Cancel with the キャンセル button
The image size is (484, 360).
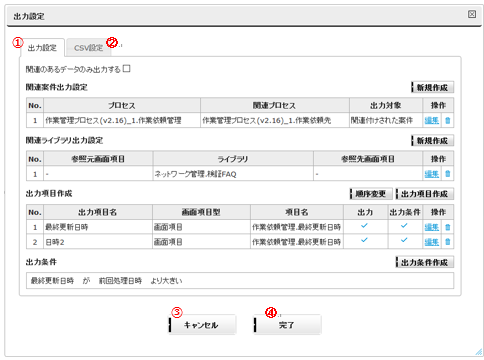pyautogui.click(x=202, y=325)
